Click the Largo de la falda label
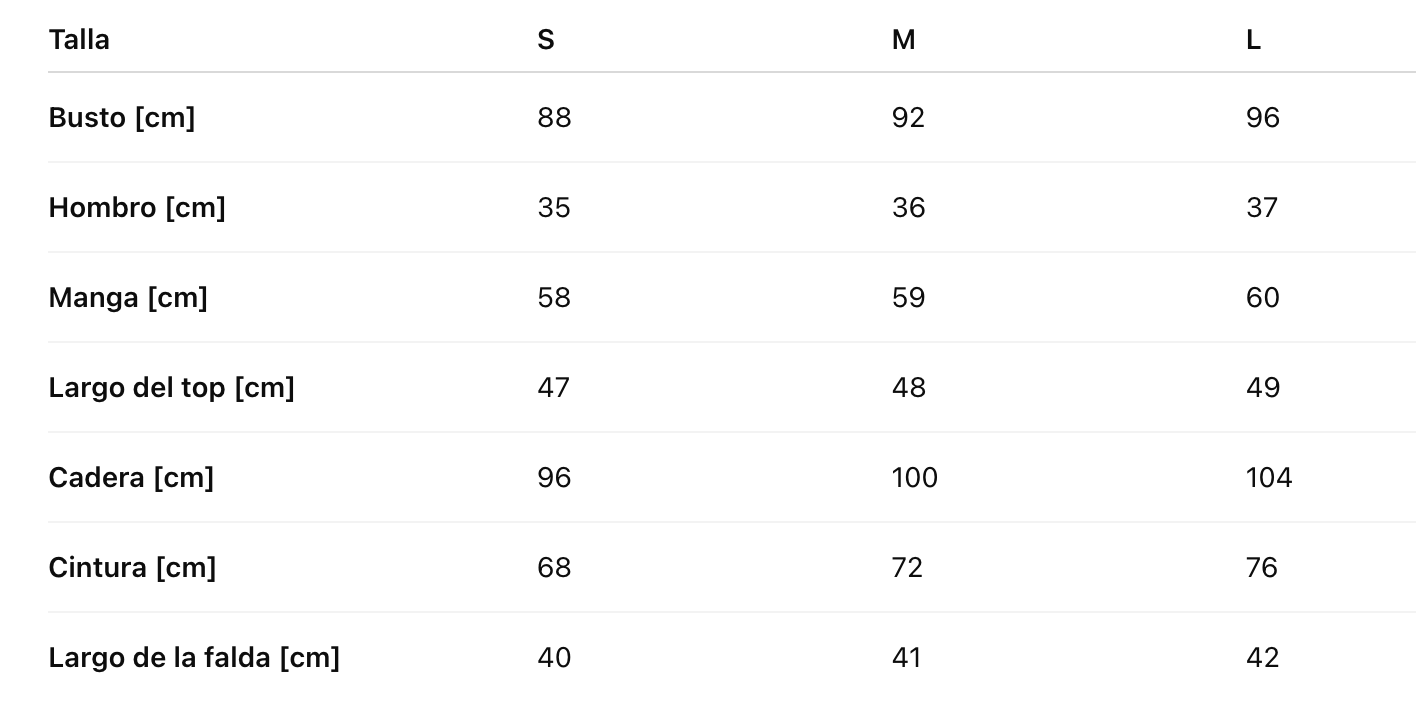The image size is (1416, 722). pyautogui.click(x=194, y=658)
